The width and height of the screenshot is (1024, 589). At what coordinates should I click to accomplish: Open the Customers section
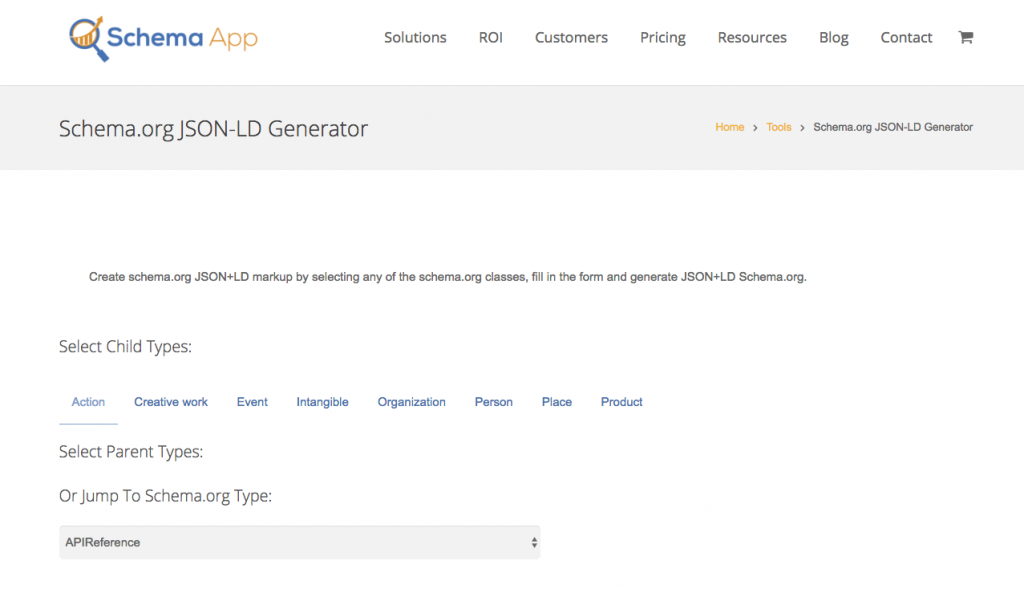[571, 37]
